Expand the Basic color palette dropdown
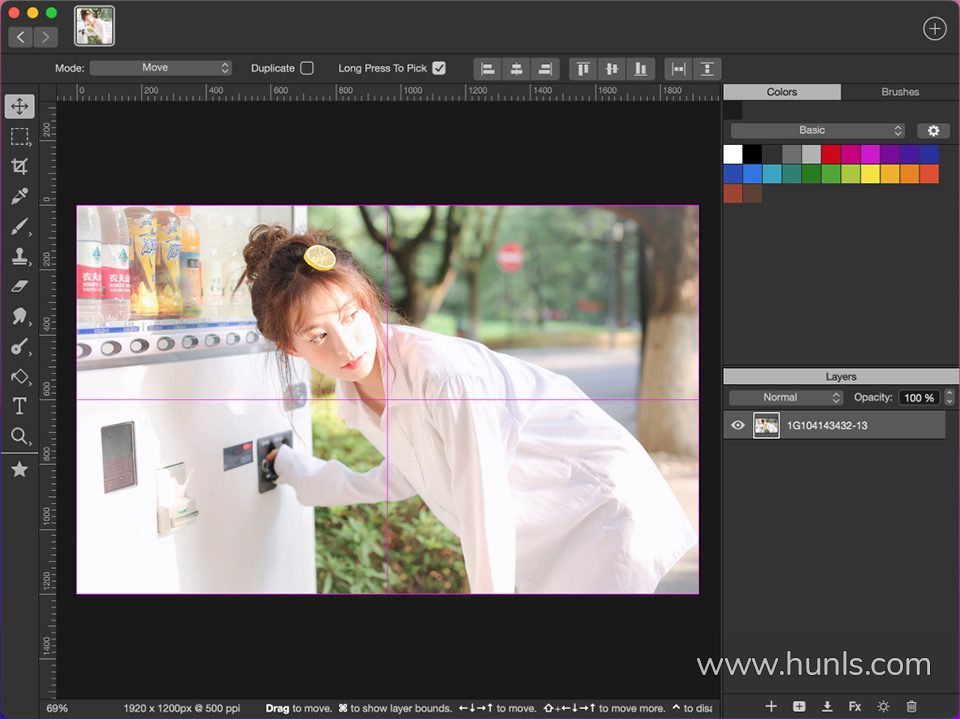The image size is (960, 719). (818, 130)
